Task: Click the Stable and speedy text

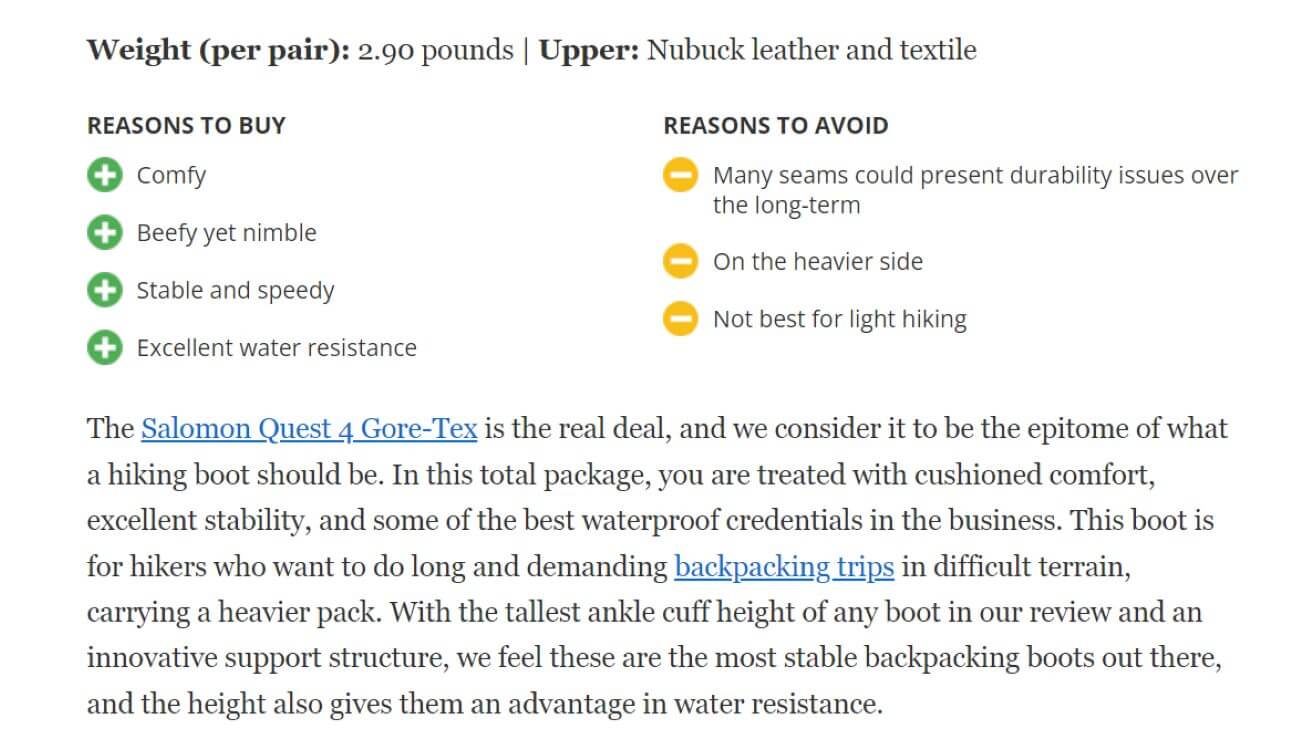Action: pos(236,291)
